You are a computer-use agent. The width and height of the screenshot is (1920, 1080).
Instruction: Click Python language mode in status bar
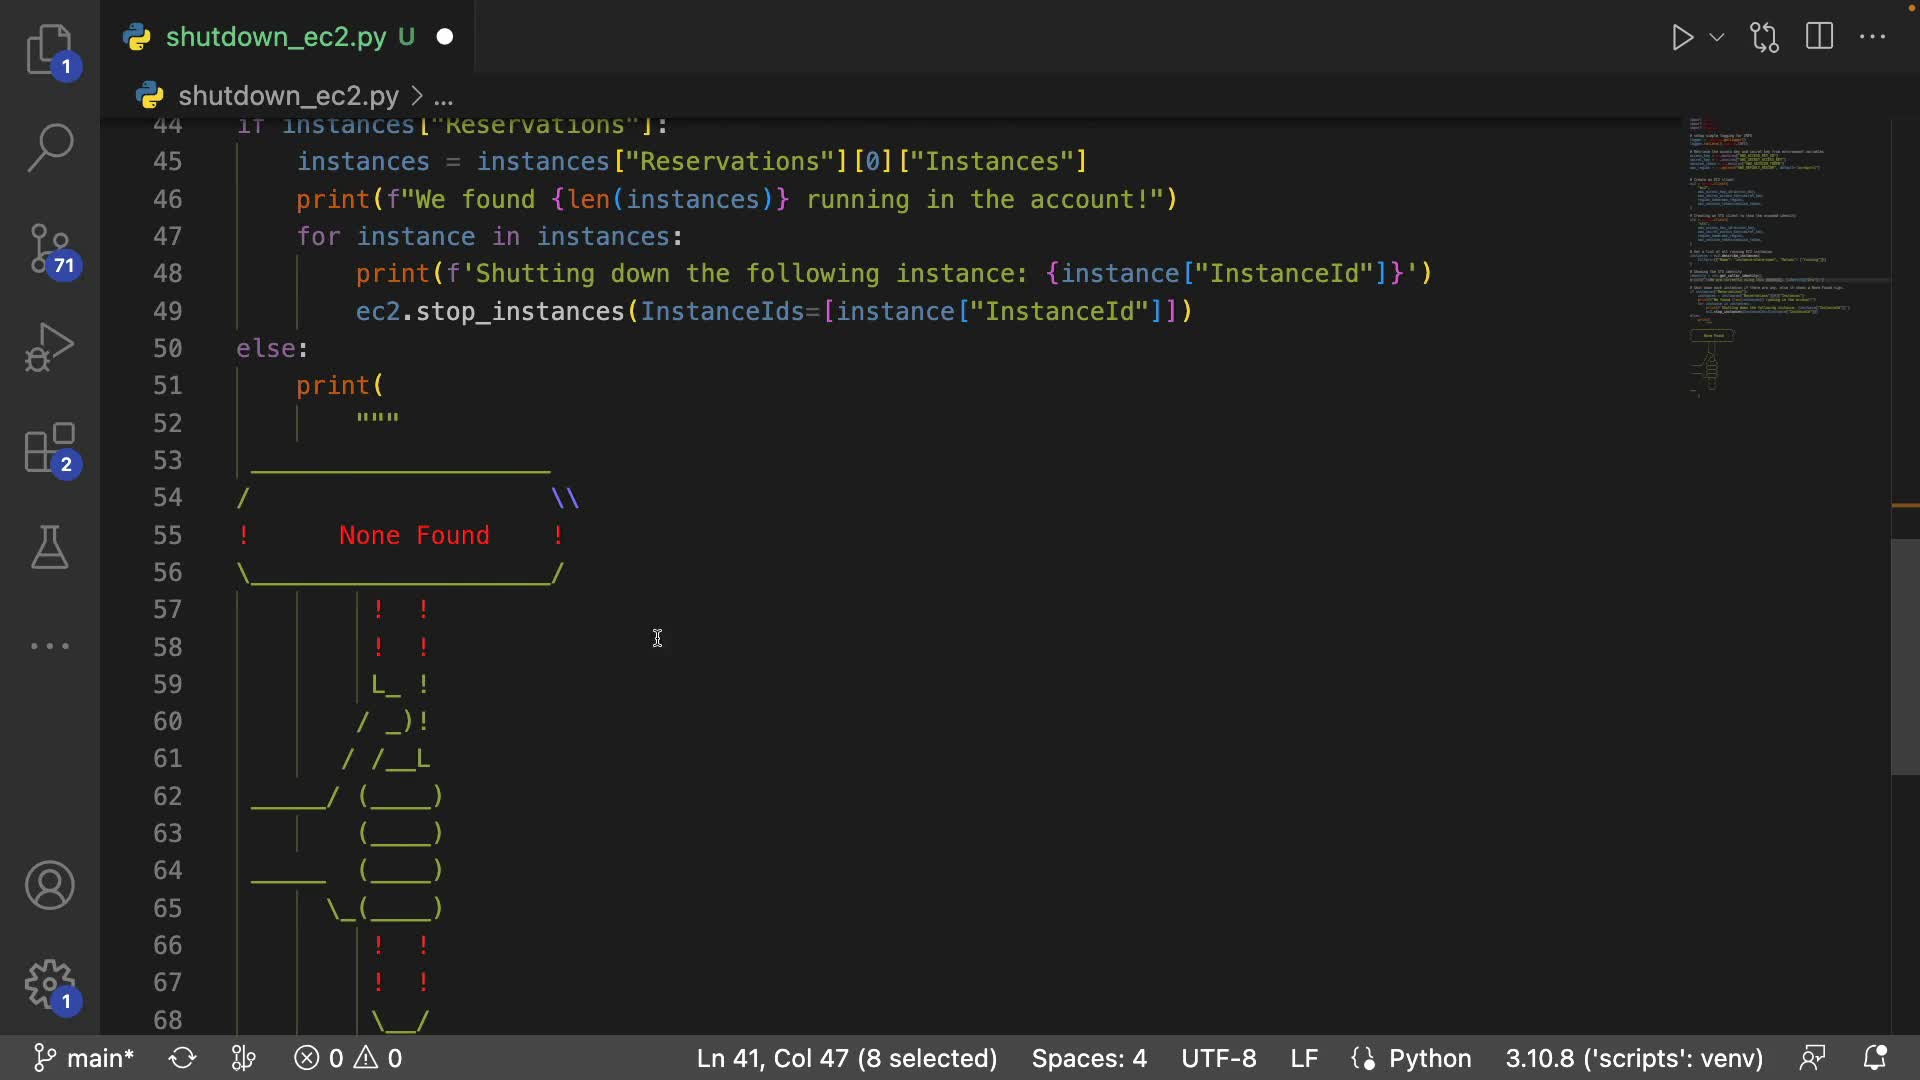click(x=1429, y=1058)
